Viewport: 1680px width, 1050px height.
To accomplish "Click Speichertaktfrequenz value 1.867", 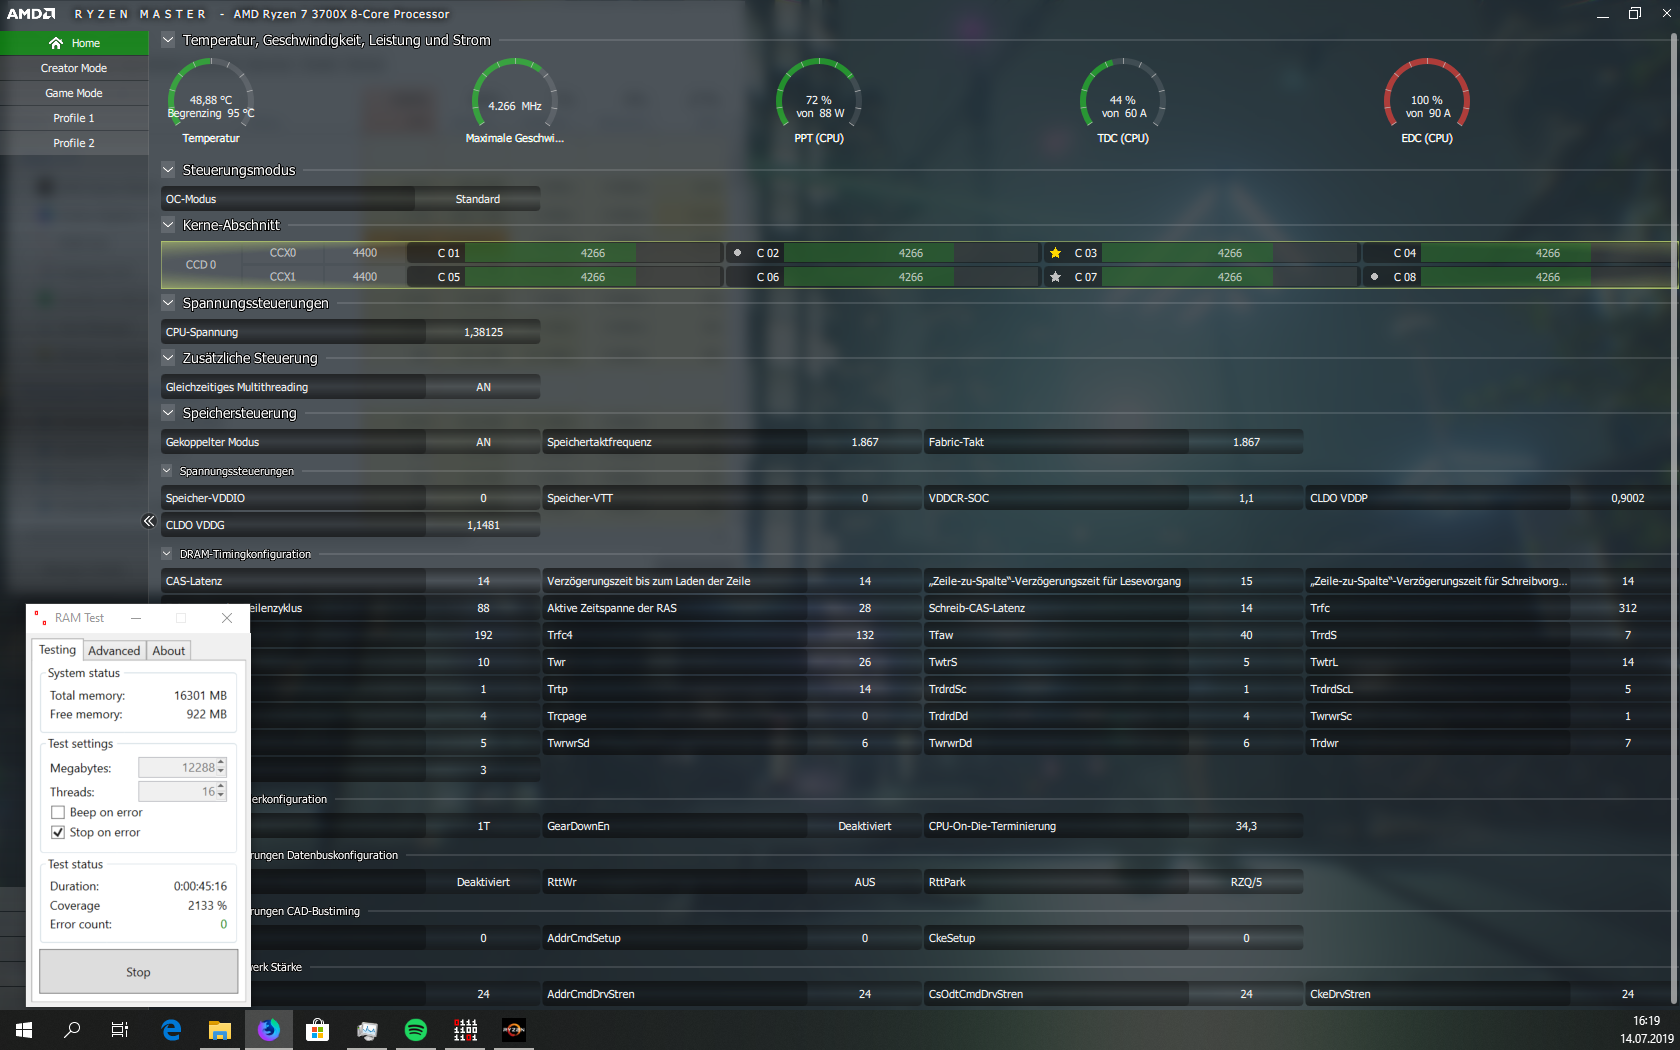I will (865, 442).
